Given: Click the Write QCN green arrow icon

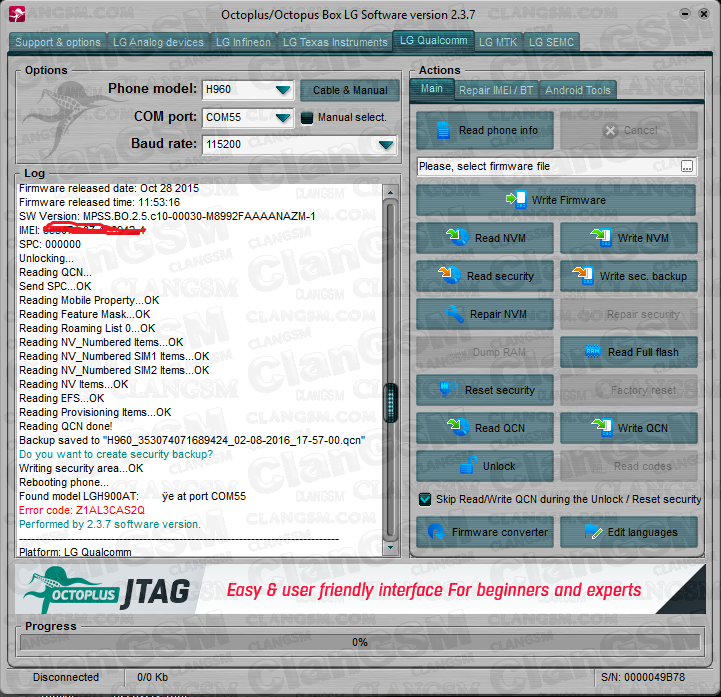Looking at the screenshot, I should 601,427.
